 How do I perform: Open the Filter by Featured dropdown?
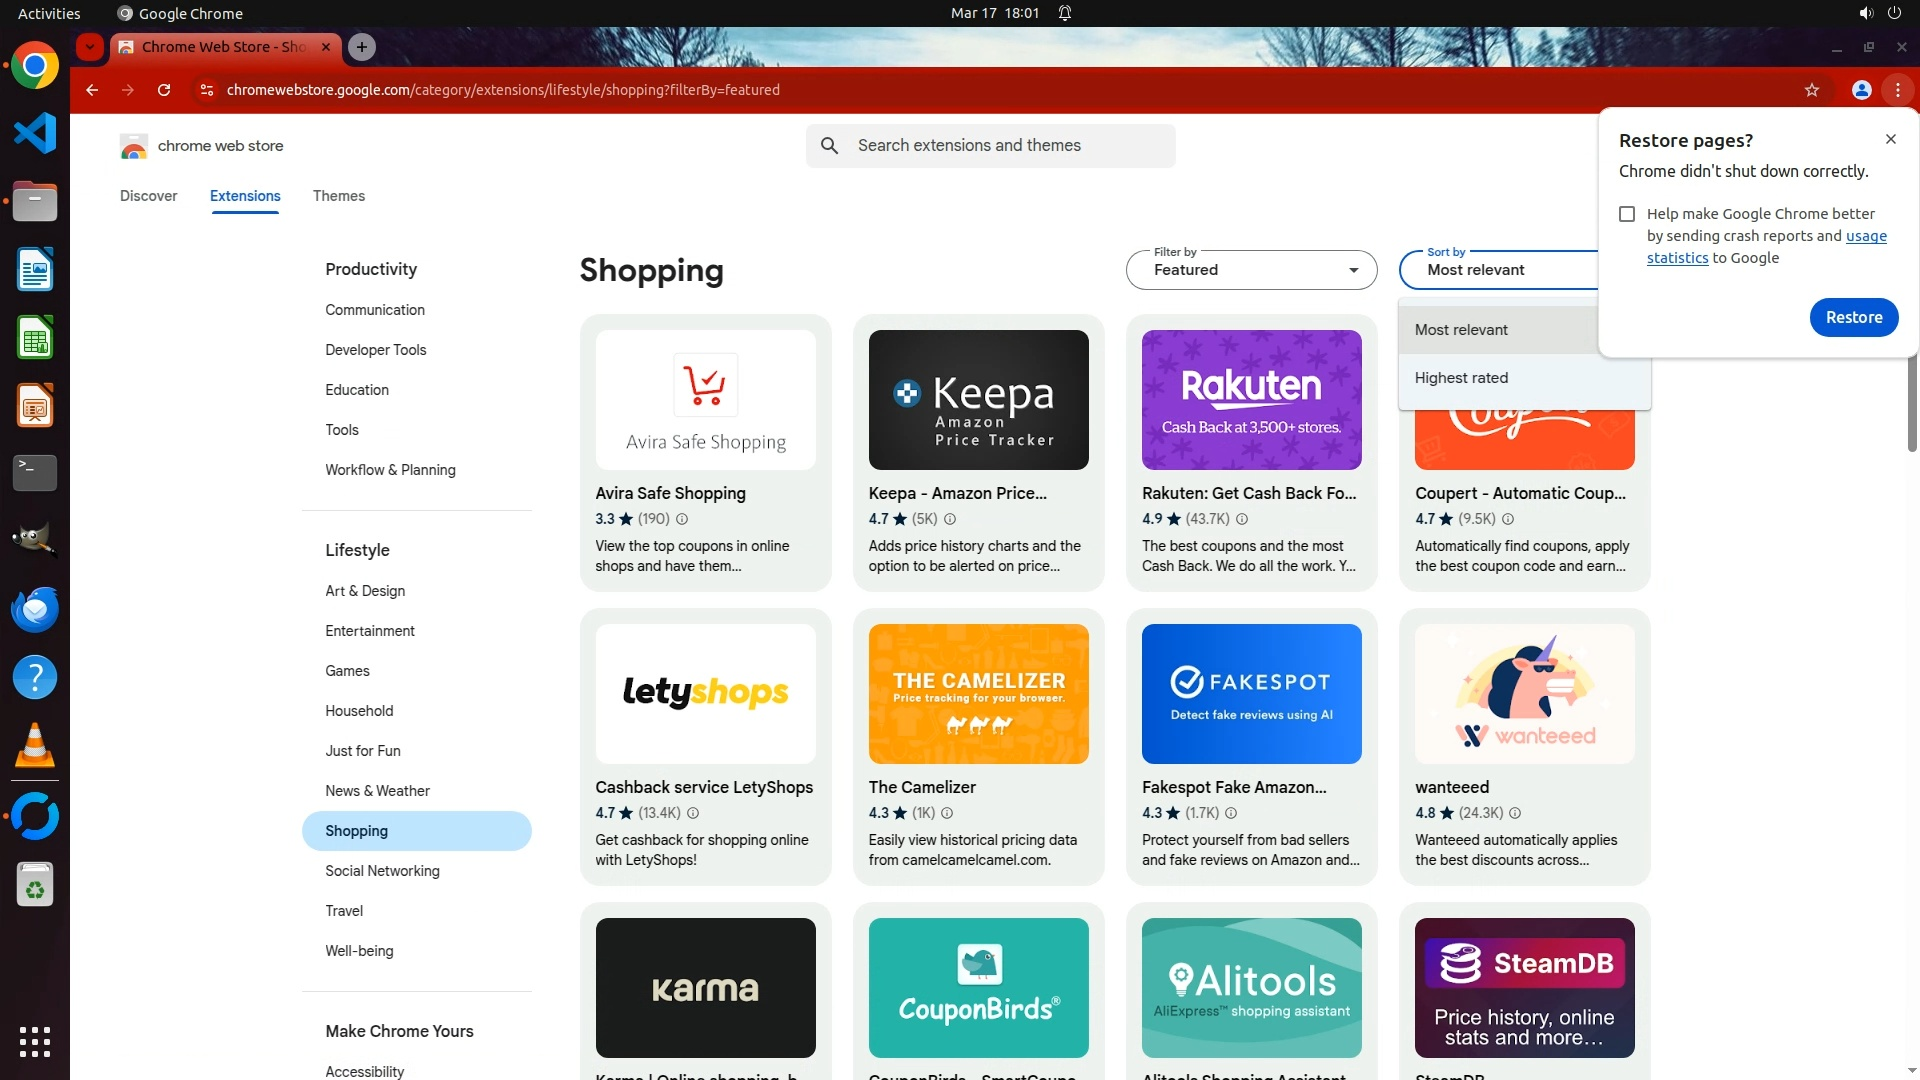1250,270
